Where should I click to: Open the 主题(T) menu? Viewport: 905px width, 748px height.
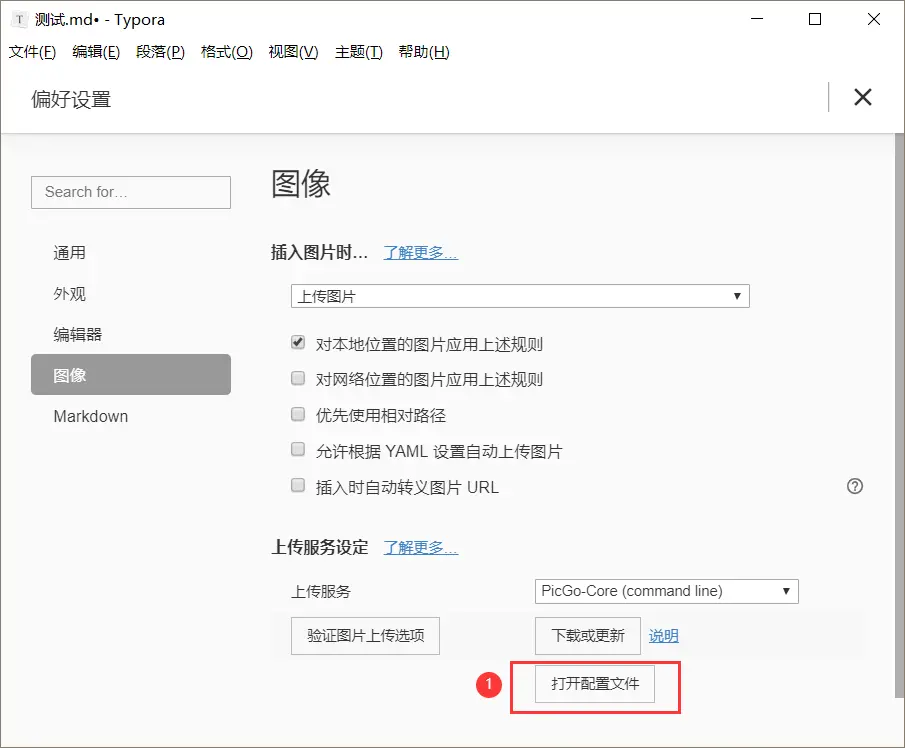359,52
